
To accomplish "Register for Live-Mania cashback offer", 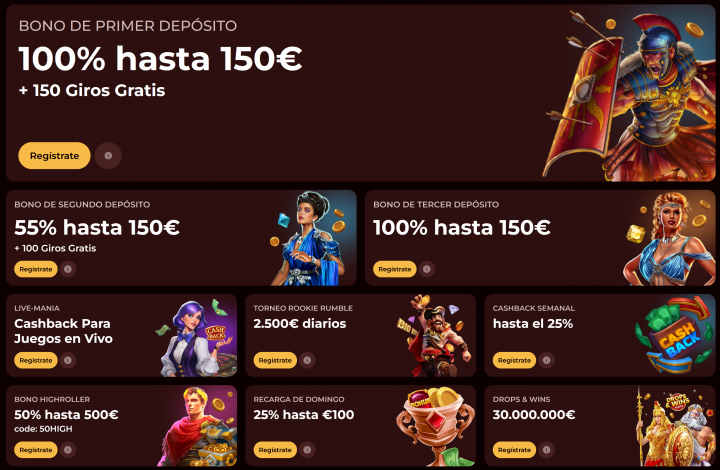I will (36, 360).
